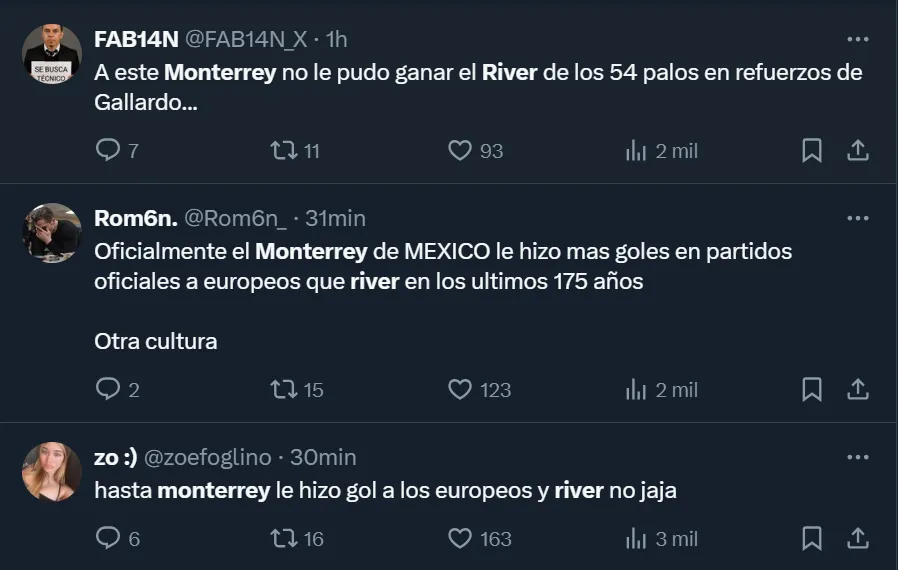898x570 pixels.
Task: Open more options on zo :)'s tweet
Action: (857, 457)
